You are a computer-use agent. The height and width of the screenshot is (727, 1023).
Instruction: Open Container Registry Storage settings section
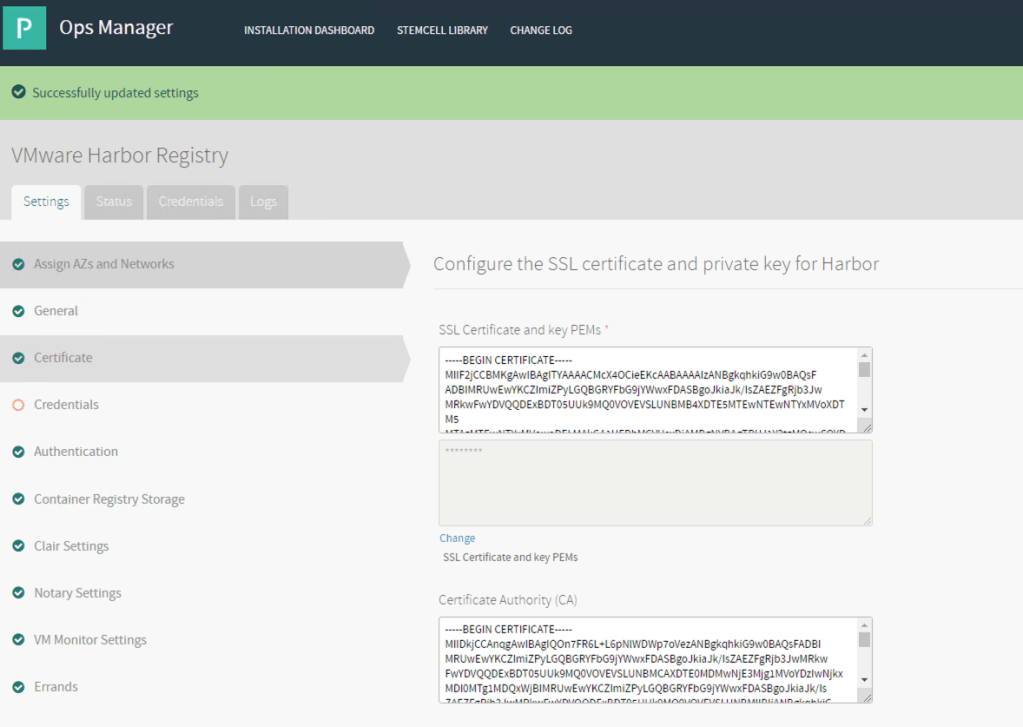coord(109,499)
